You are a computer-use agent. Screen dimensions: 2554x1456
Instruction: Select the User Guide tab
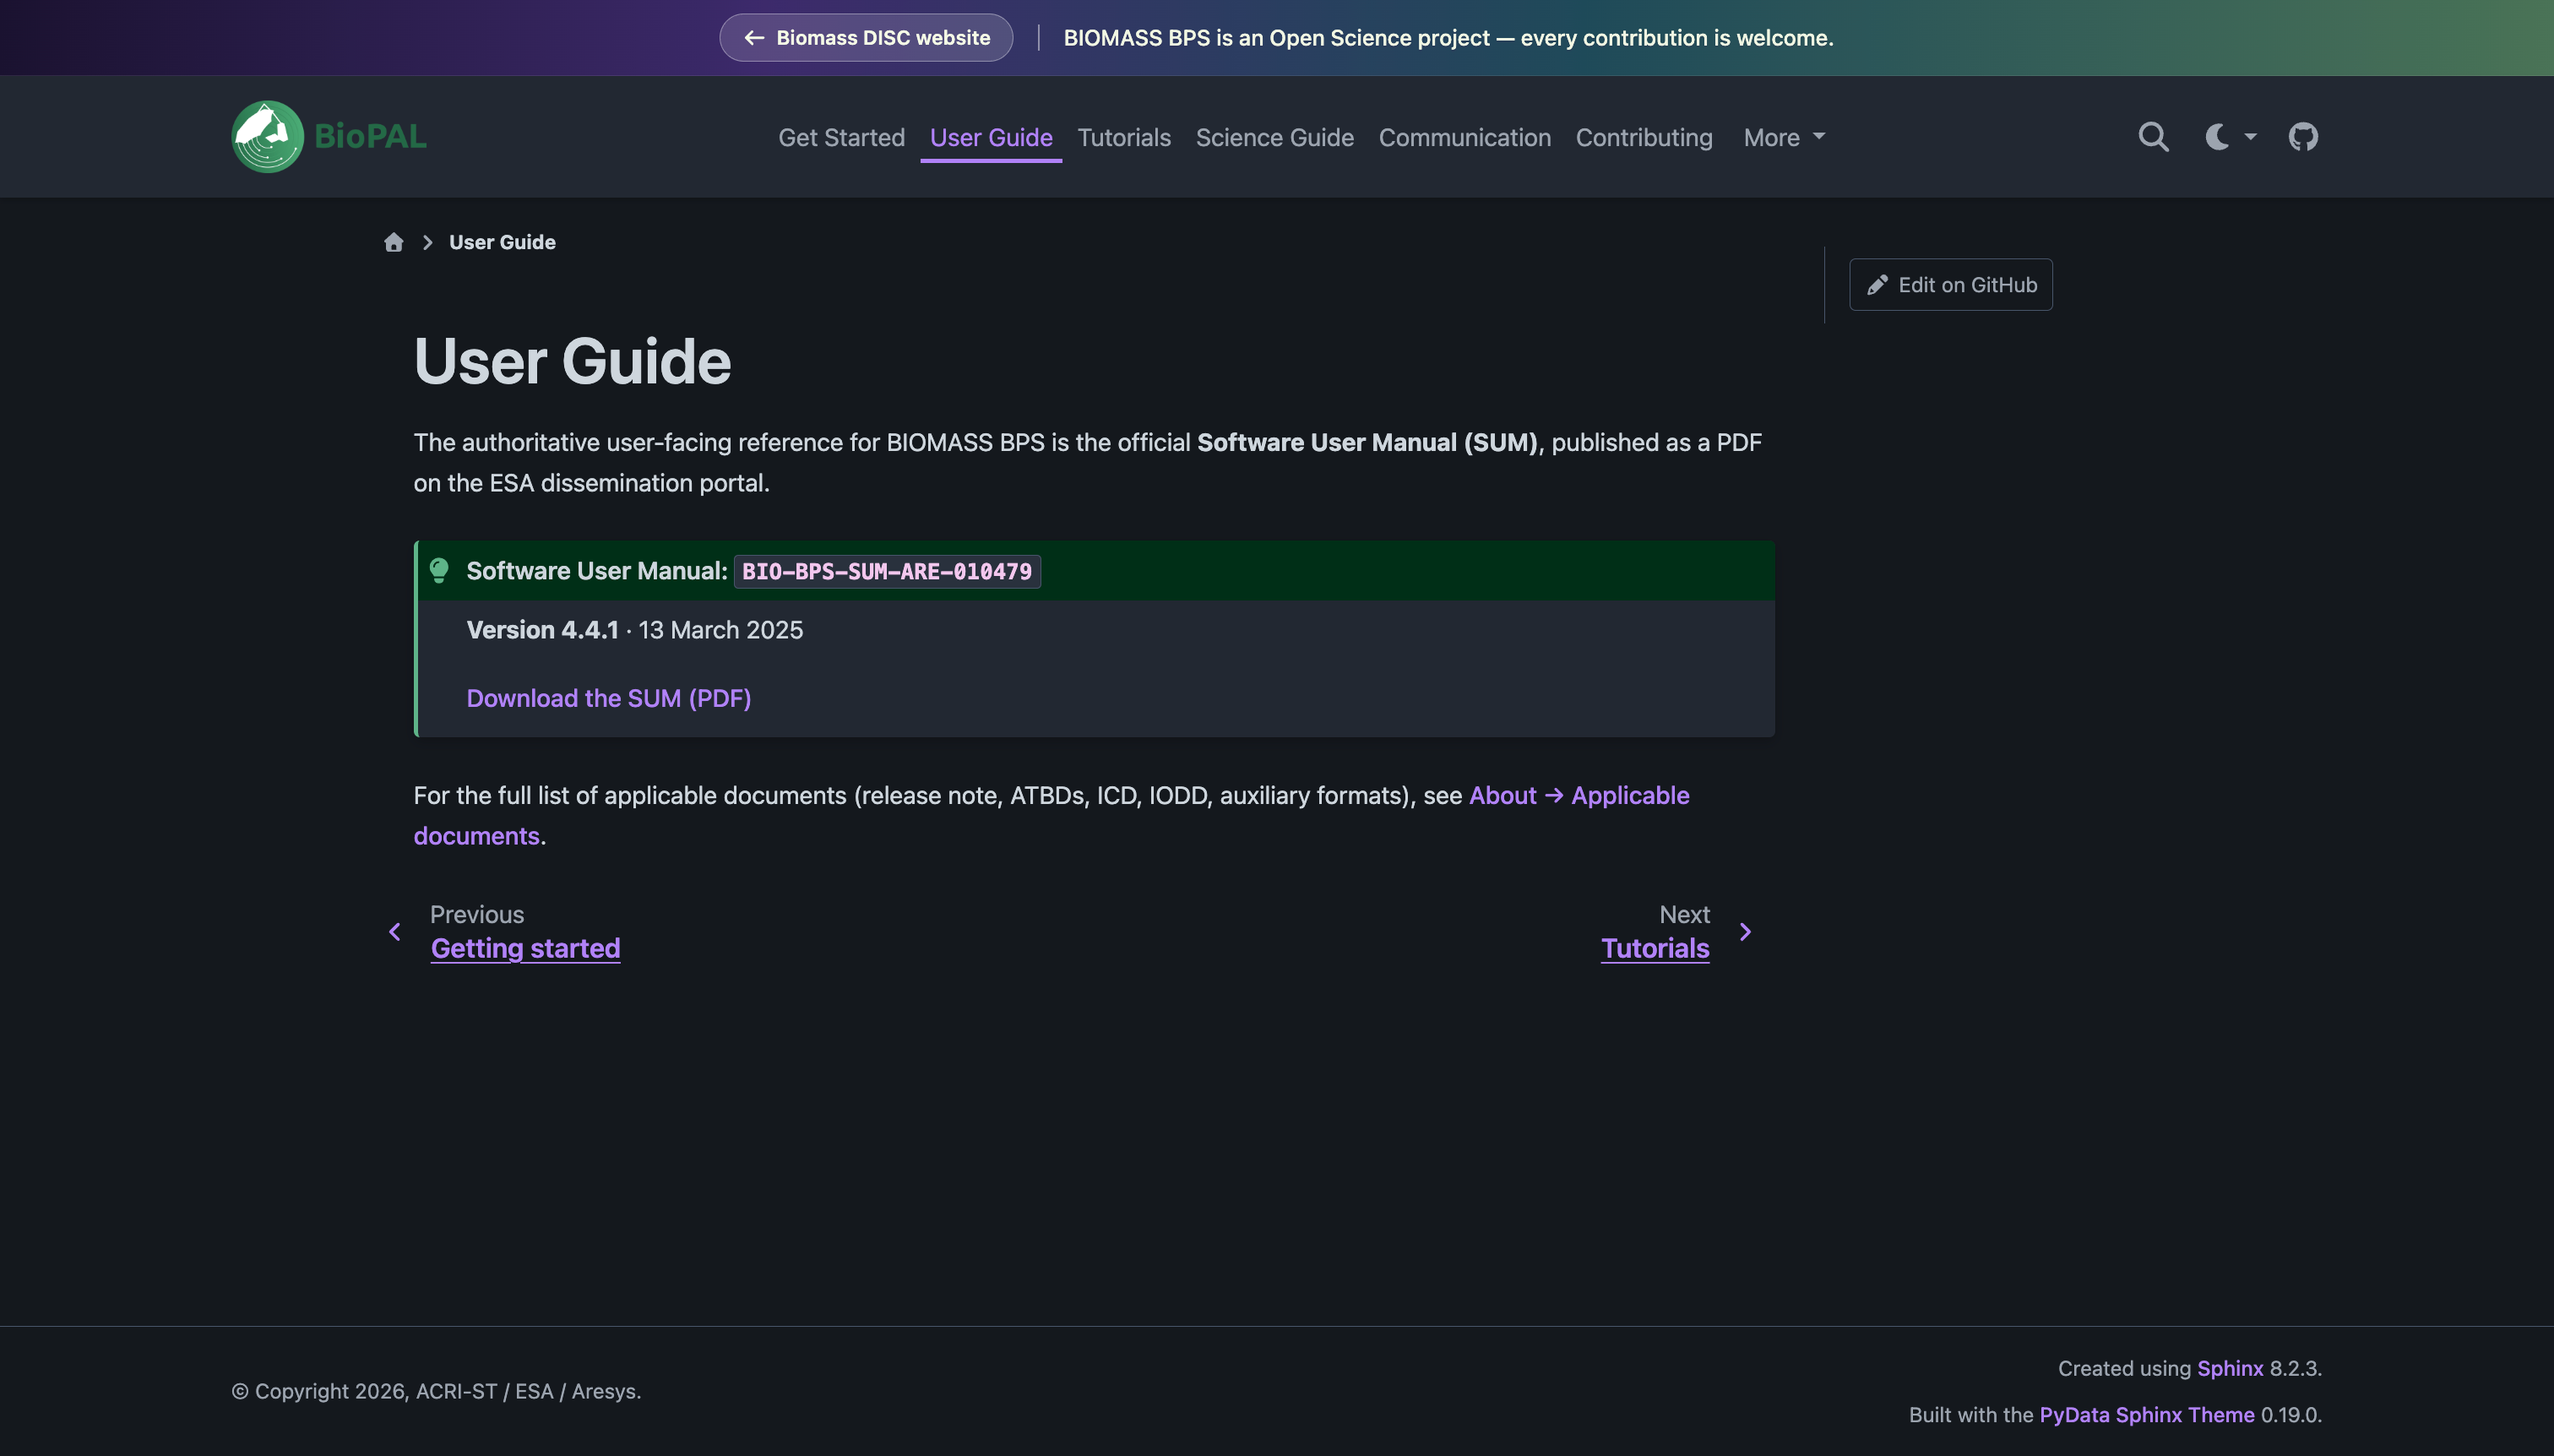(990, 138)
